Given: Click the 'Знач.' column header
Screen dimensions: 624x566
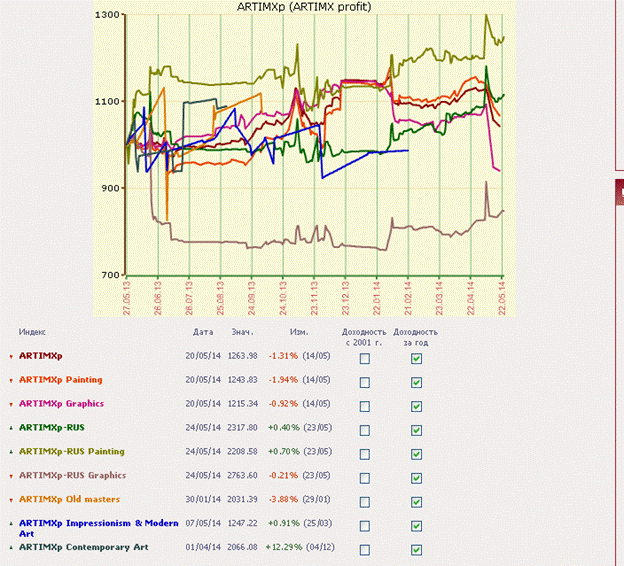Looking at the screenshot, I should [x=242, y=332].
